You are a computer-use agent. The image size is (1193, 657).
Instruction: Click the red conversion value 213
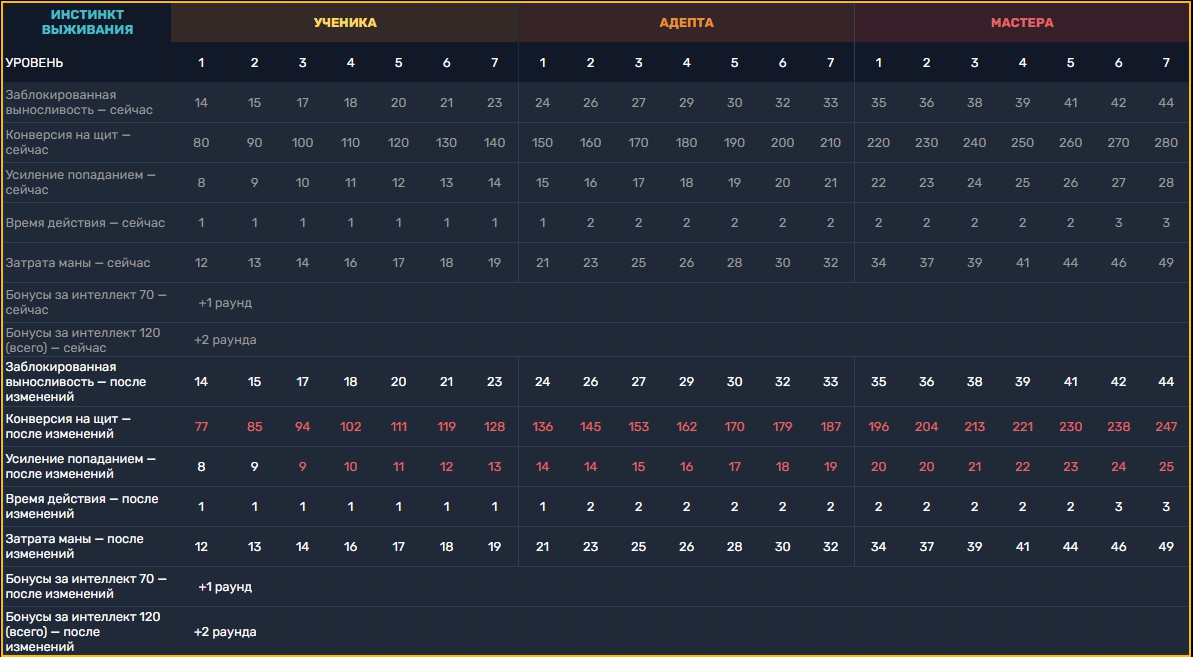975,427
